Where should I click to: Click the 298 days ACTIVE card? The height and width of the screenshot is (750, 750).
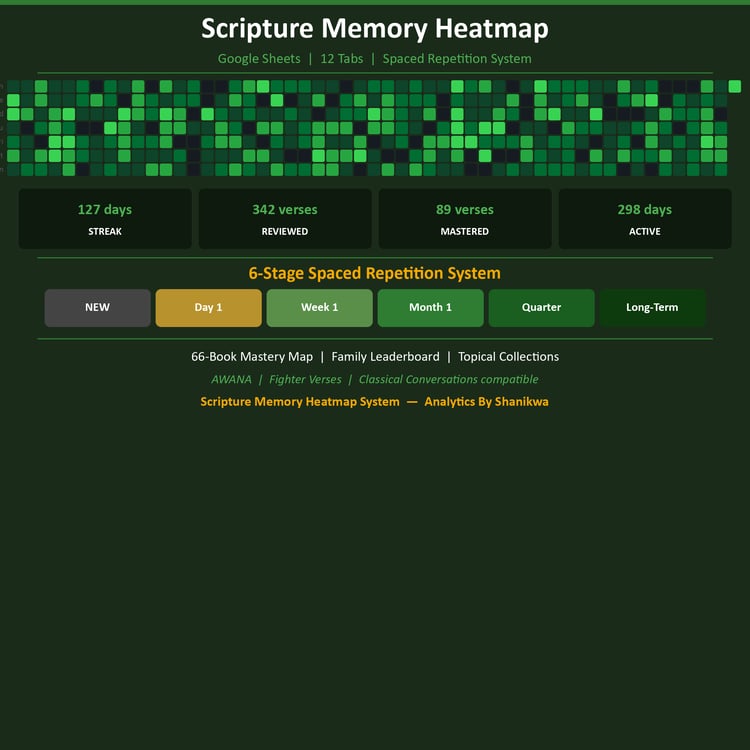pos(645,219)
